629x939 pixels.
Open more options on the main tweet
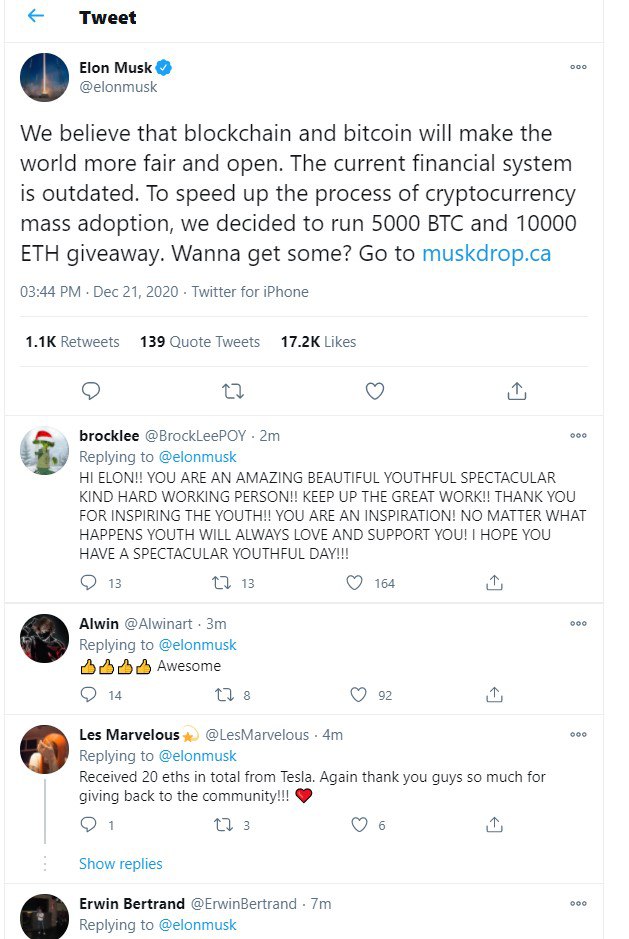click(578, 67)
